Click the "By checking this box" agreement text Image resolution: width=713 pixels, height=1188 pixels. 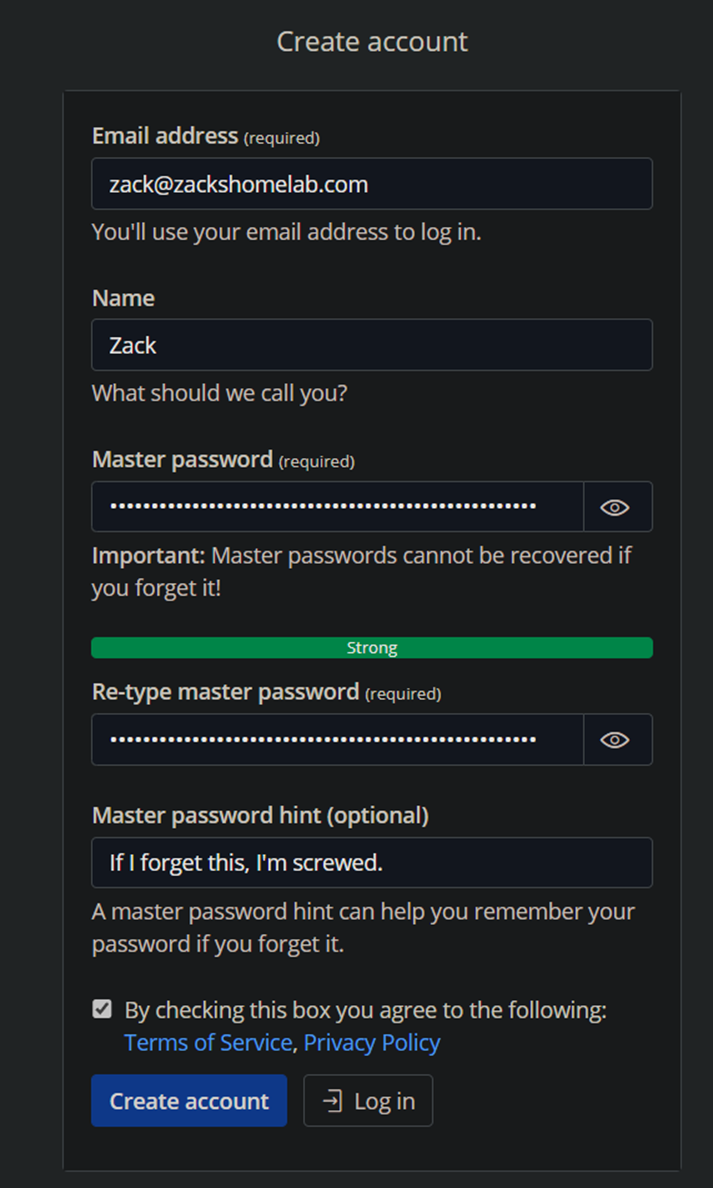pyautogui.click(x=365, y=1010)
